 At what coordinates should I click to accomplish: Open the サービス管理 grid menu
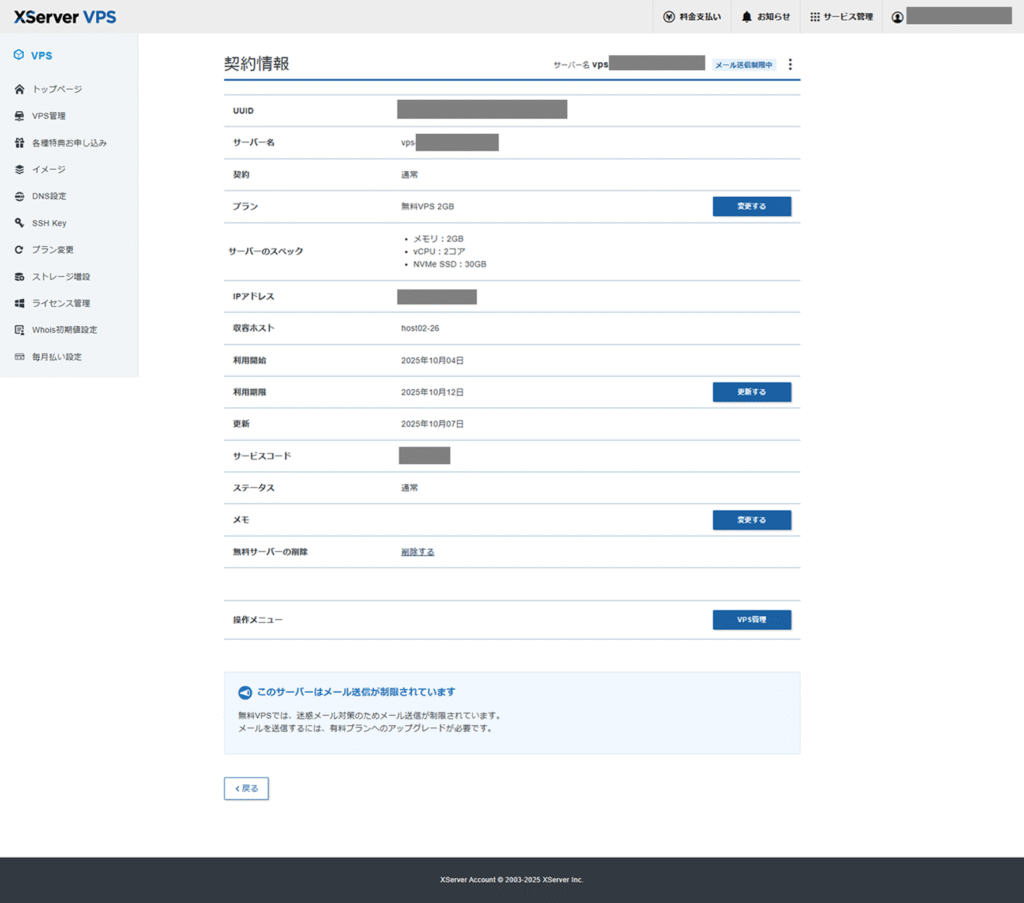842,17
